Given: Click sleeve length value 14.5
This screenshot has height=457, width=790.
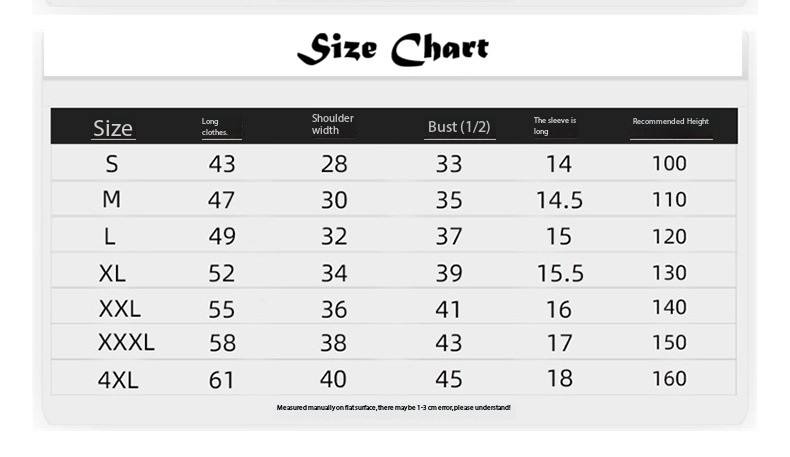Looking at the screenshot, I should (x=559, y=200).
